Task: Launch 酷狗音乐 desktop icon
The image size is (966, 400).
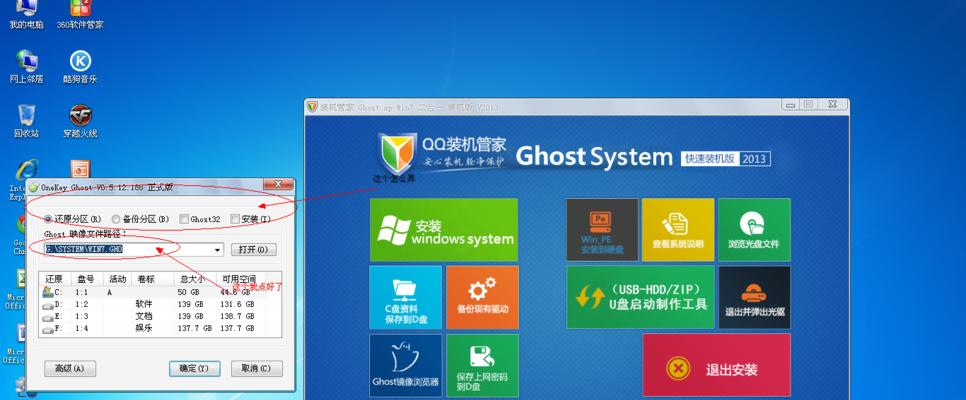Action: coord(80,67)
